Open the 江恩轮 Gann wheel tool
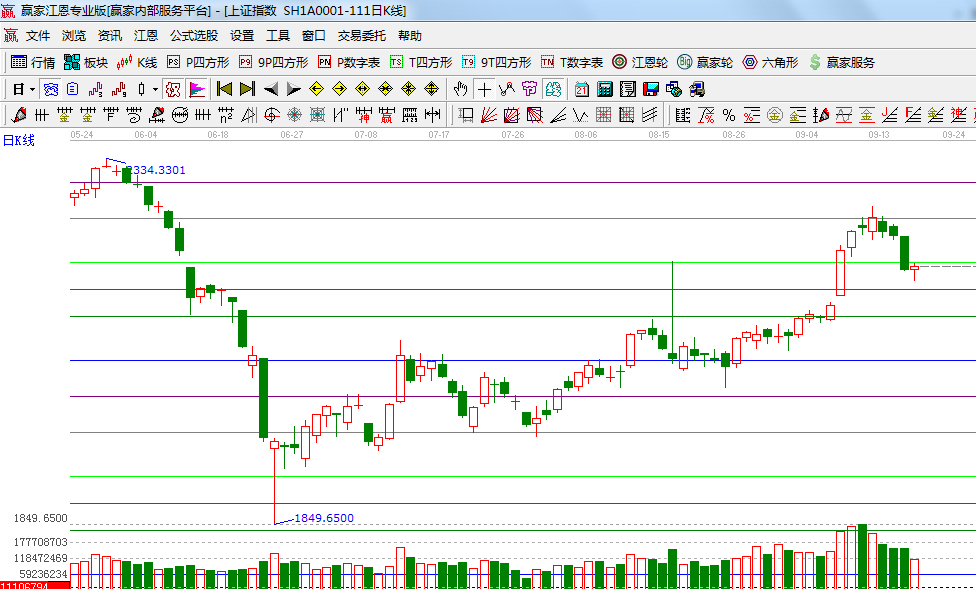 (639, 62)
